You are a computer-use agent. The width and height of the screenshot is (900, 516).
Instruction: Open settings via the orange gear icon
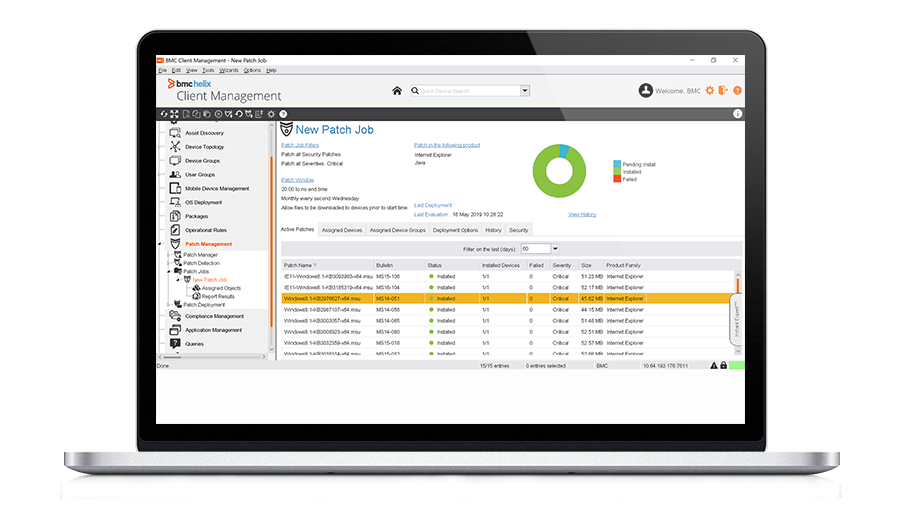tap(710, 91)
